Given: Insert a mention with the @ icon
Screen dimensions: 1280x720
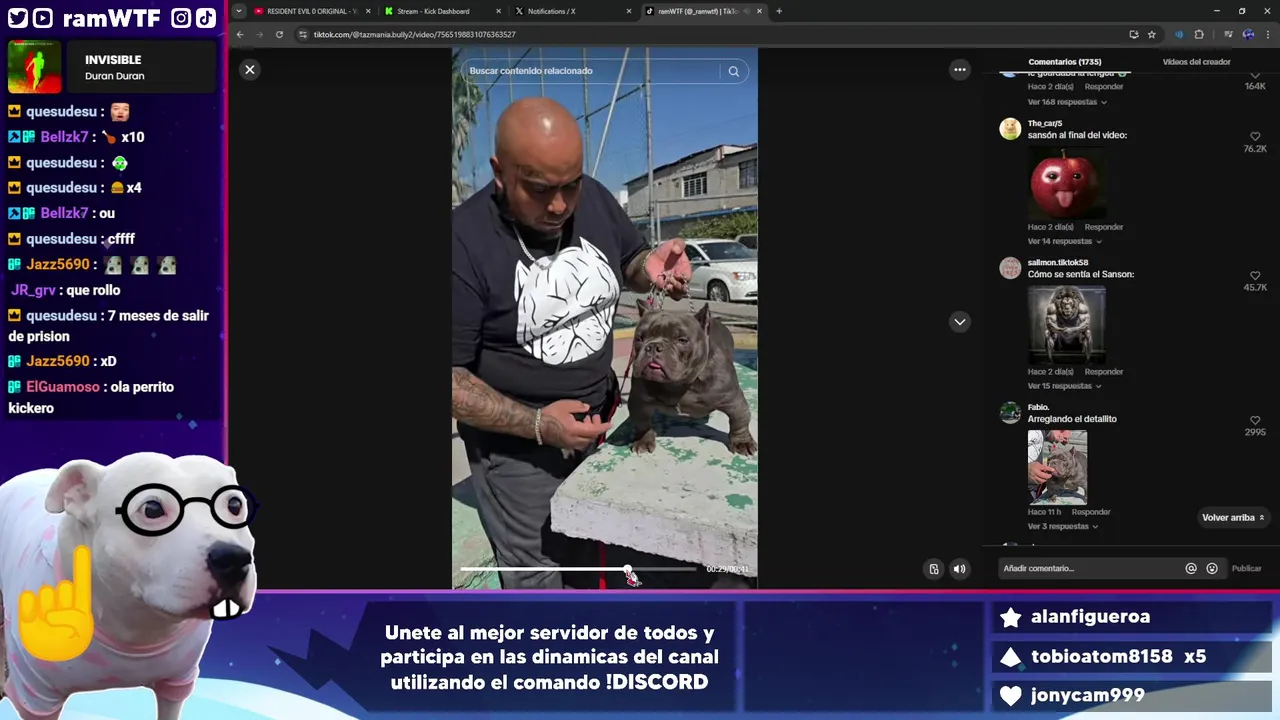Looking at the screenshot, I should pos(1191,568).
